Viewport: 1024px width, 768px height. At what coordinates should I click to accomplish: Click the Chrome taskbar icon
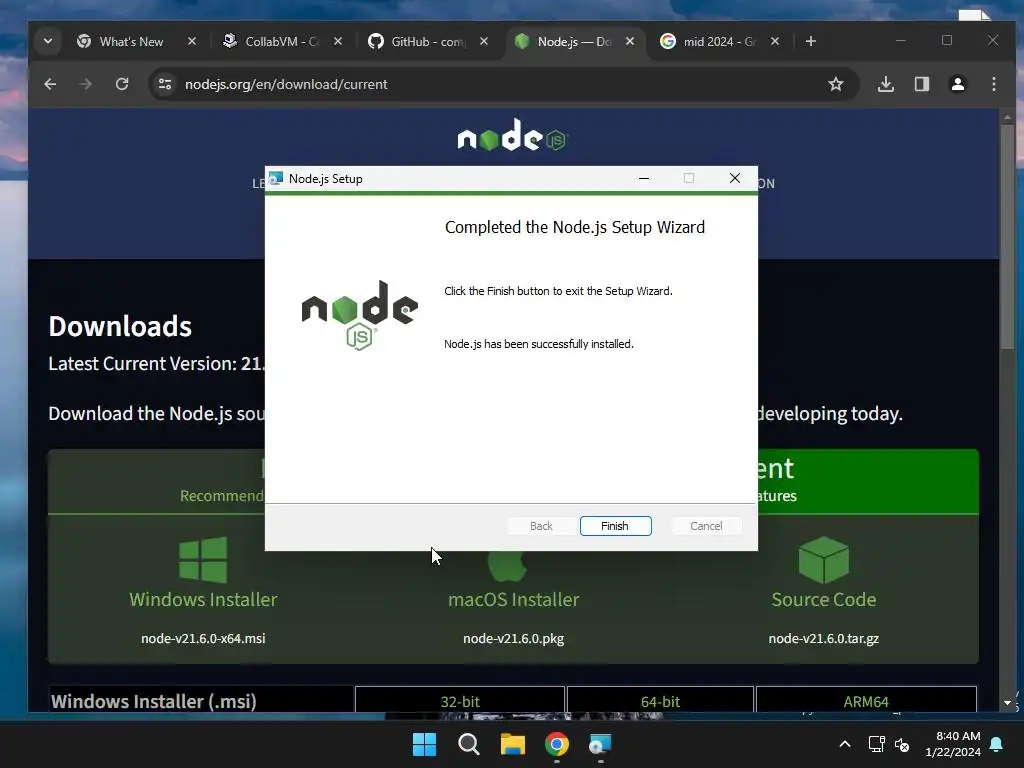(556, 744)
